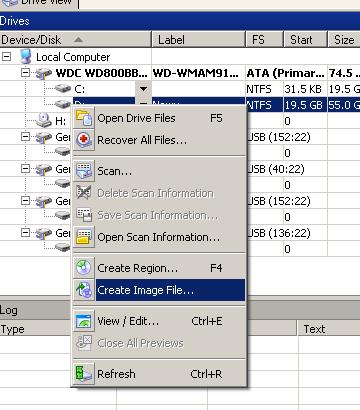This screenshot has height=410, width=360.
Task: Click the Save Scan Information icon
Action: tap(84, 215)
